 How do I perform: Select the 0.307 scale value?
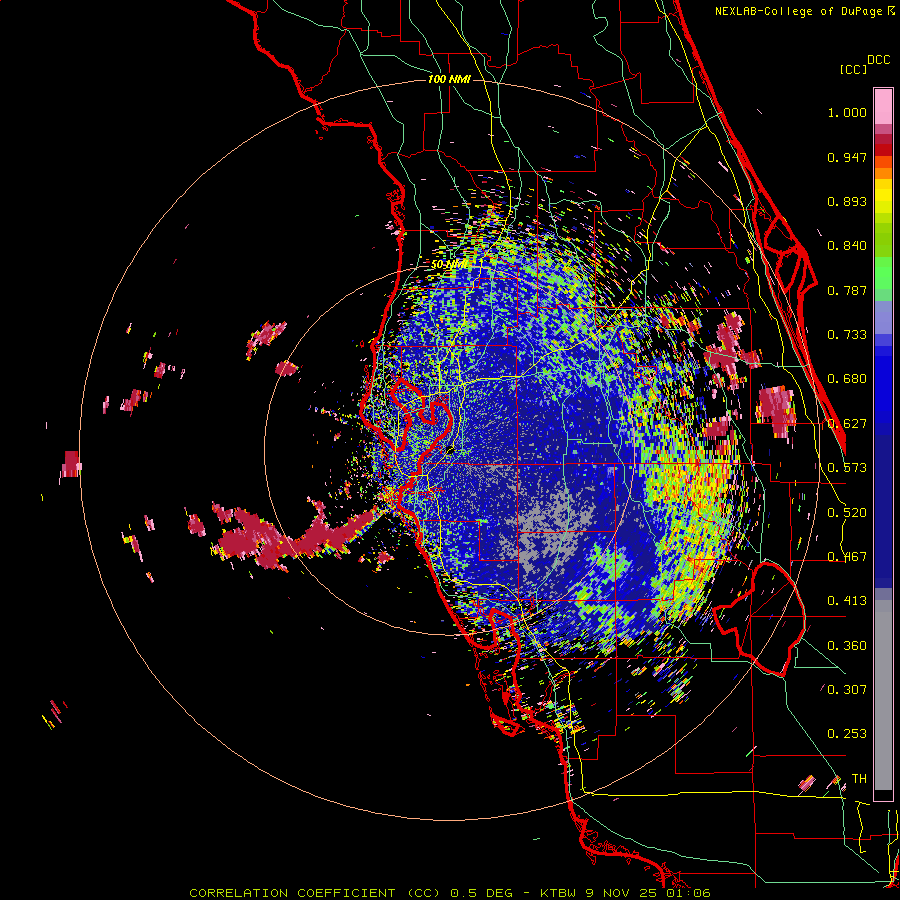click(847, 689)
